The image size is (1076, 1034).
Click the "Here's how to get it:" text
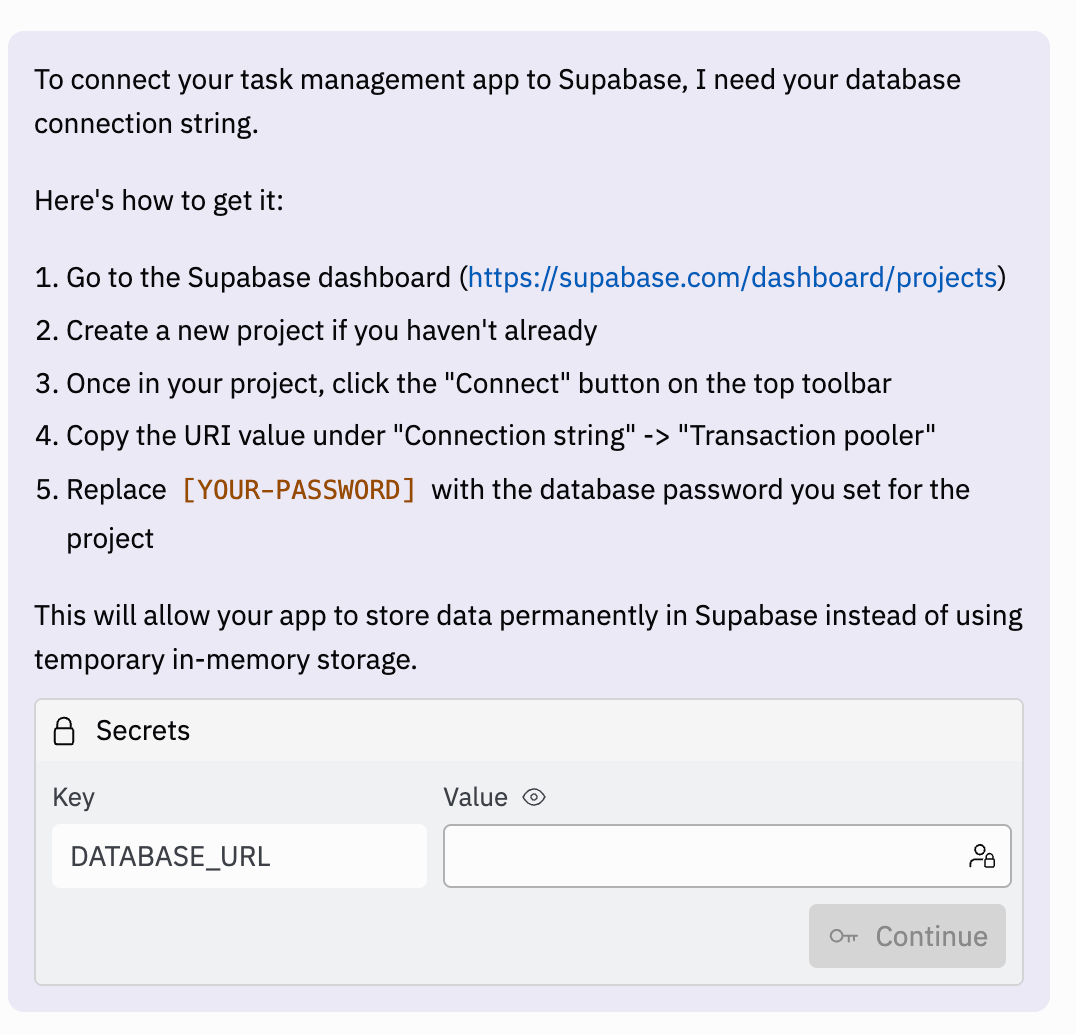pos(159,201)
